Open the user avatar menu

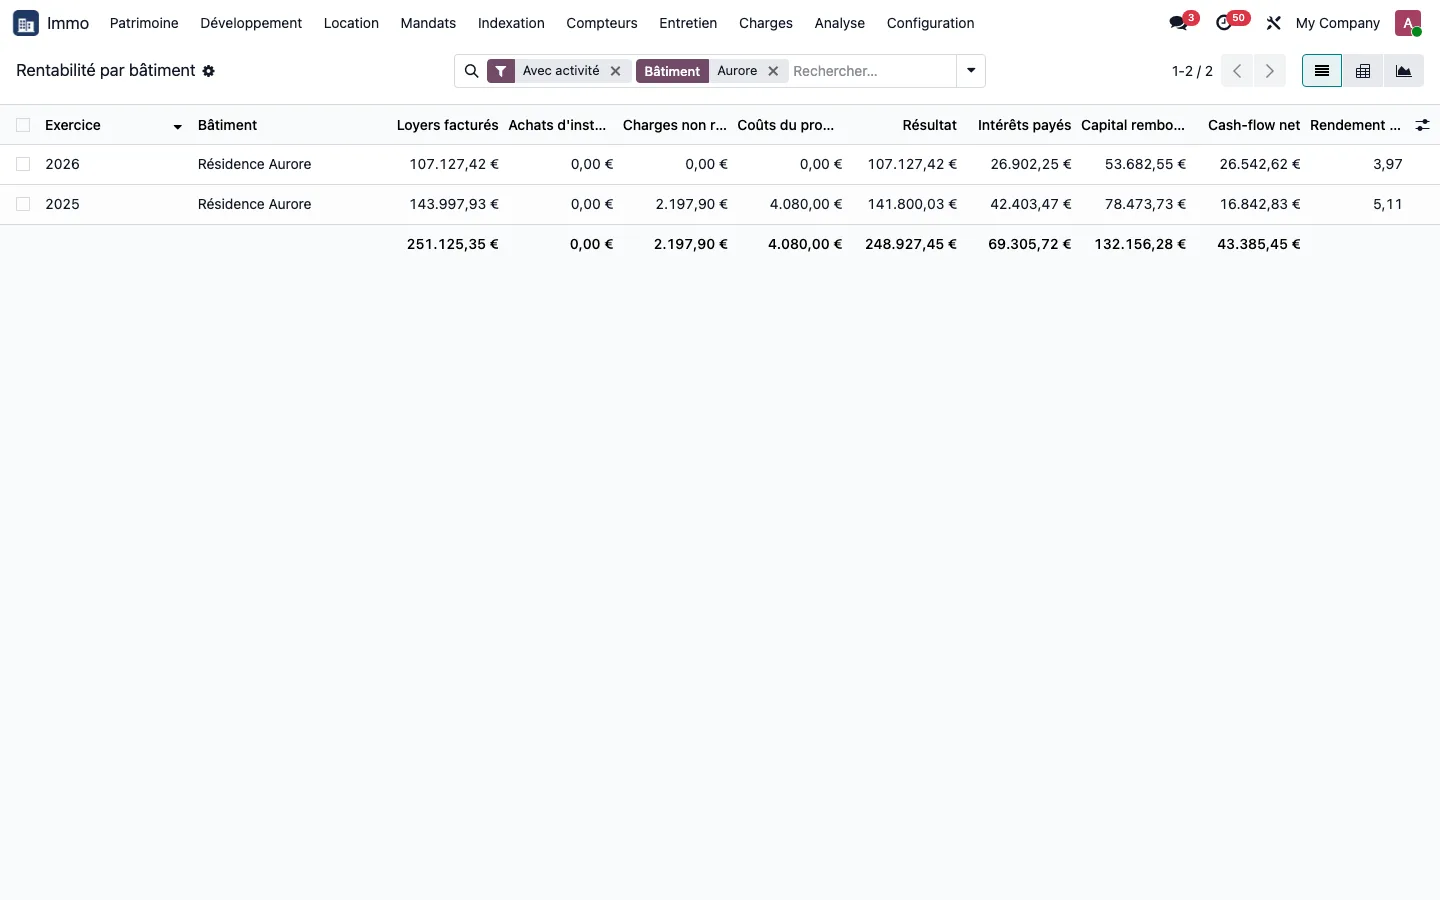click(x=1408, y=23)
